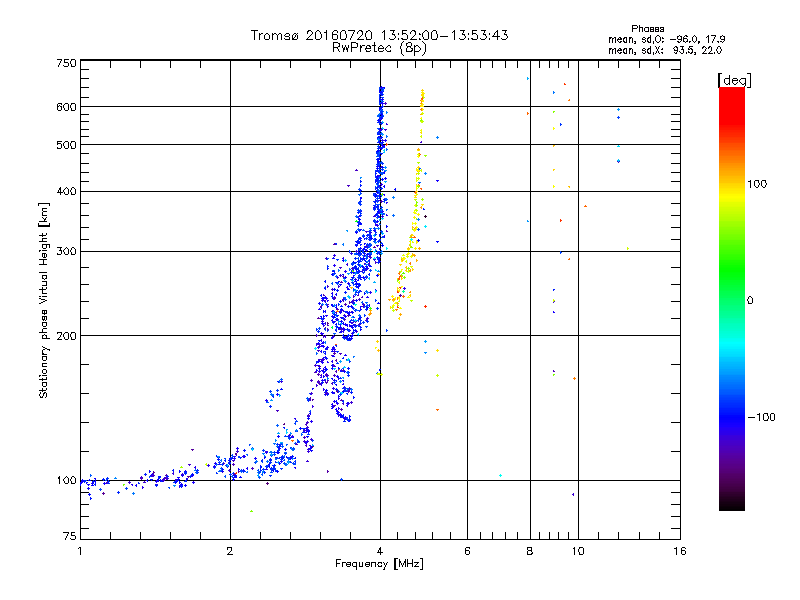Click the y-axis tick label '400'
800x600 pixels.
[66, 191]
